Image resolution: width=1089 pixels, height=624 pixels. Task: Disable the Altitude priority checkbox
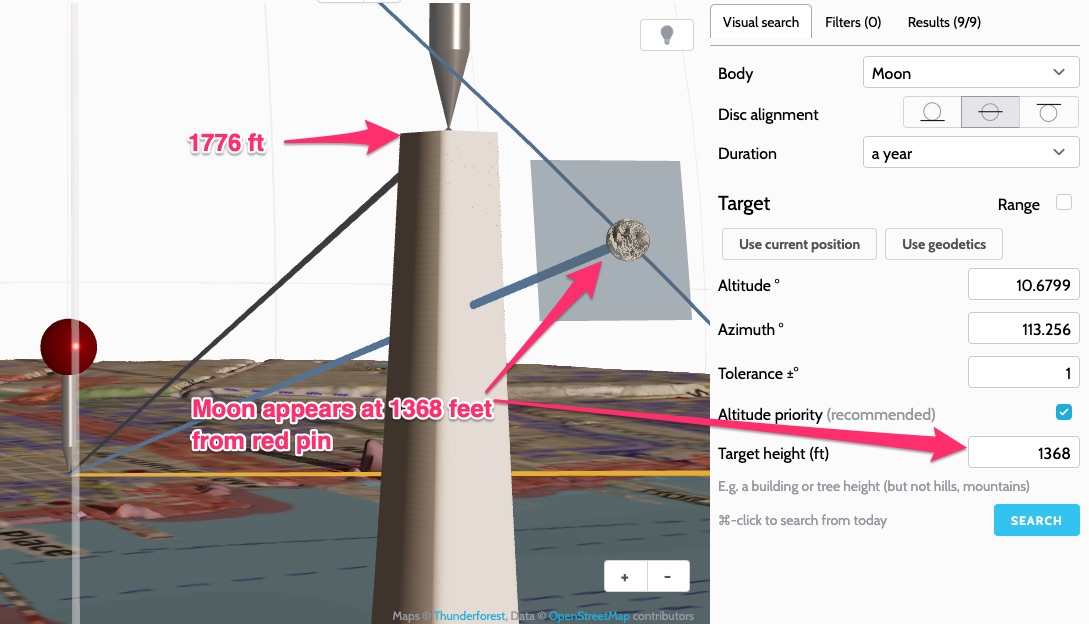[x=1063, y=412]
